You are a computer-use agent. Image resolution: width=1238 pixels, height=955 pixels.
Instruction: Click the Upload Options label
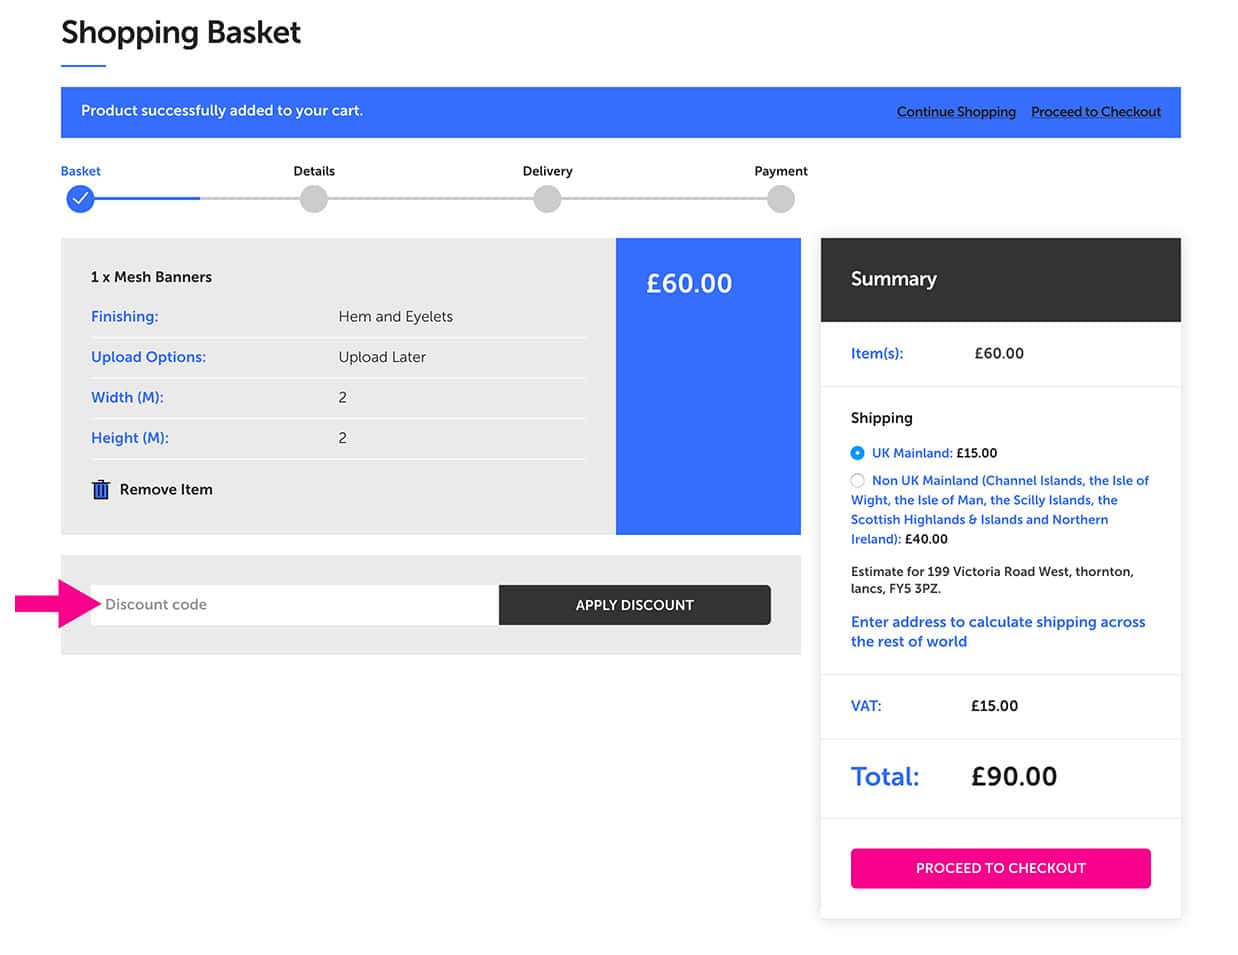148,357
